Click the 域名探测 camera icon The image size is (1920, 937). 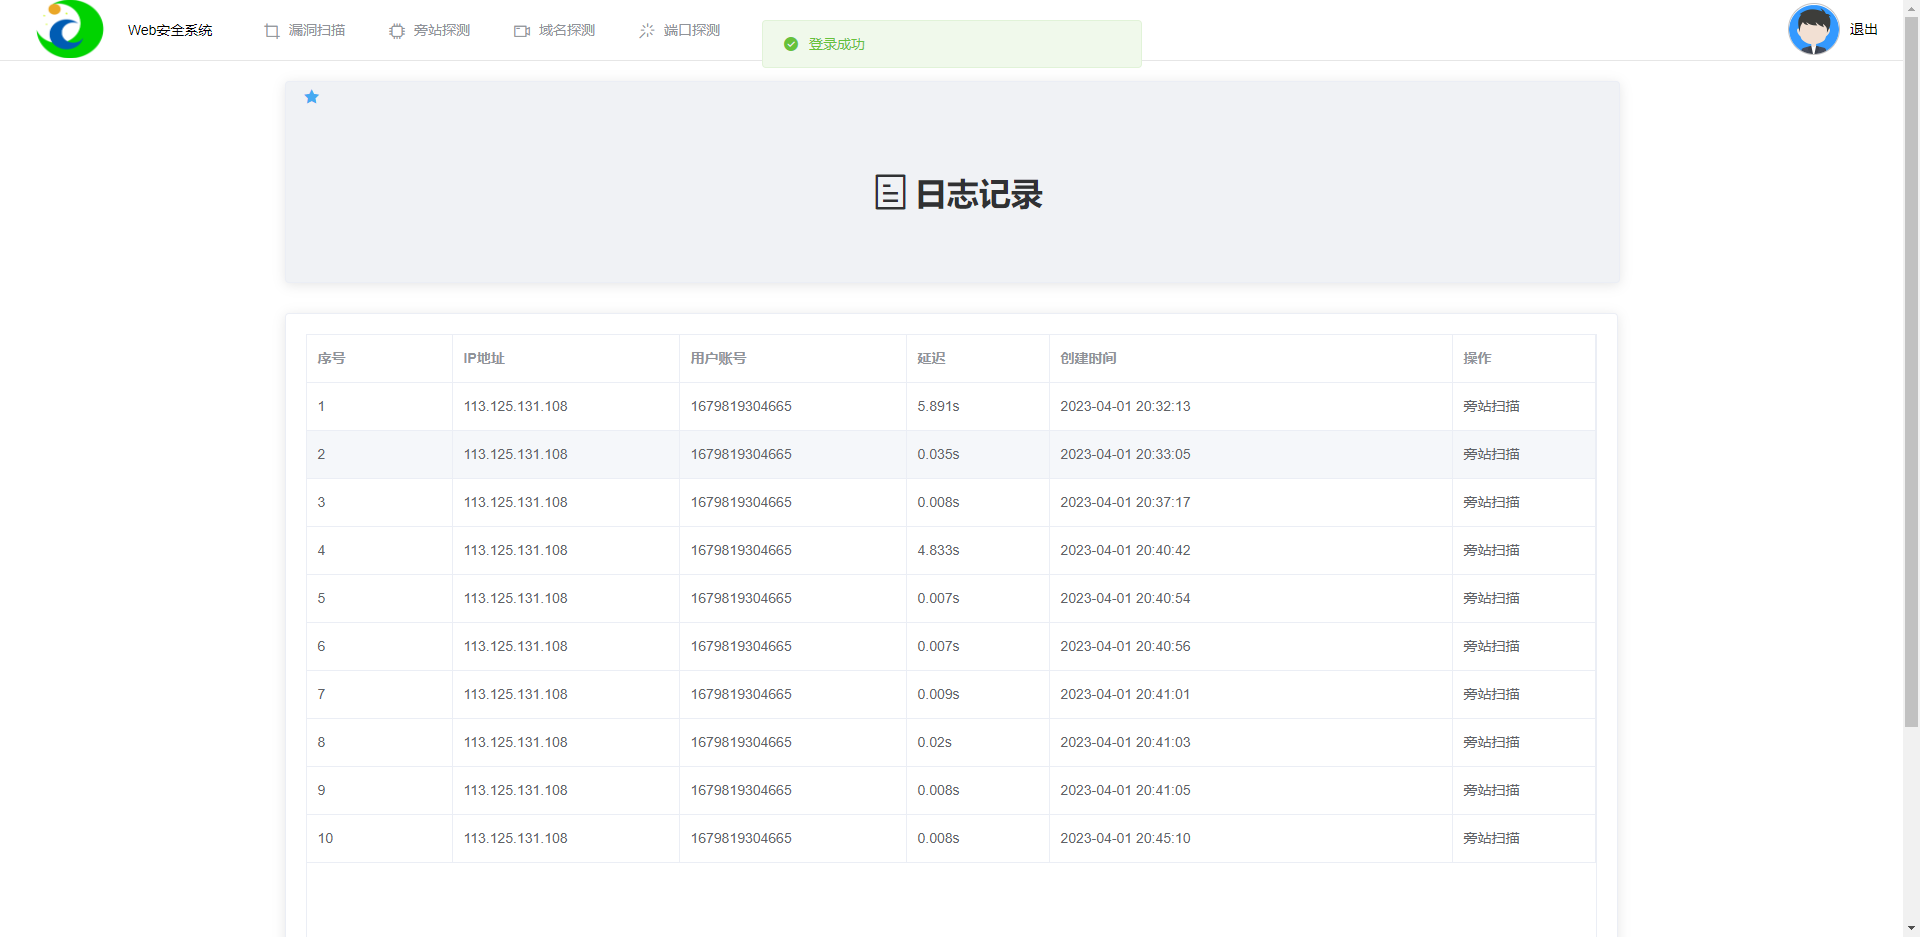(522, 31)
